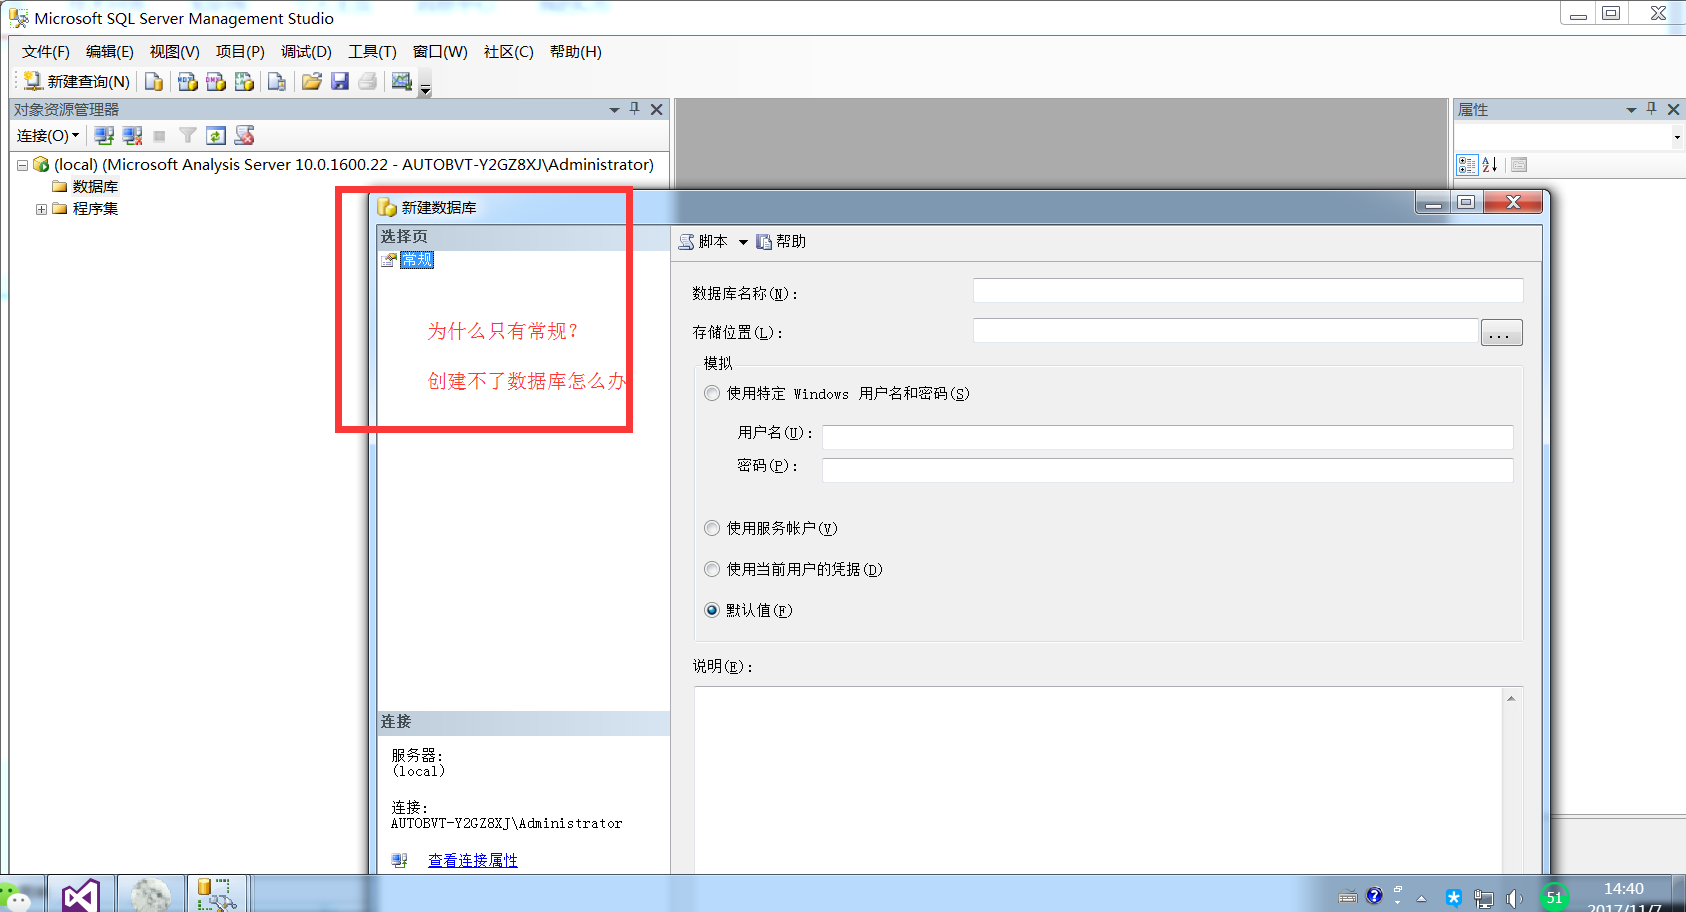Select the 常规 page in 新建数据库 dialog
Viewport: 1686px width, 912px height.
(417, 260)
